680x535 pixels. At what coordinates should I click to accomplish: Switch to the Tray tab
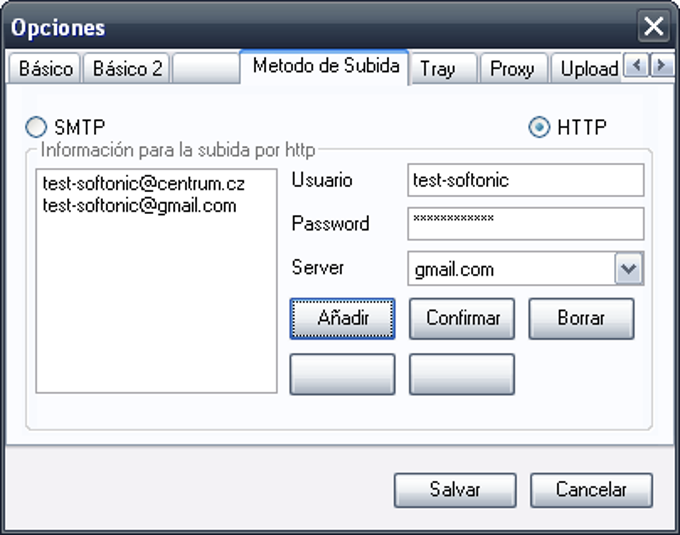[443, 69]
